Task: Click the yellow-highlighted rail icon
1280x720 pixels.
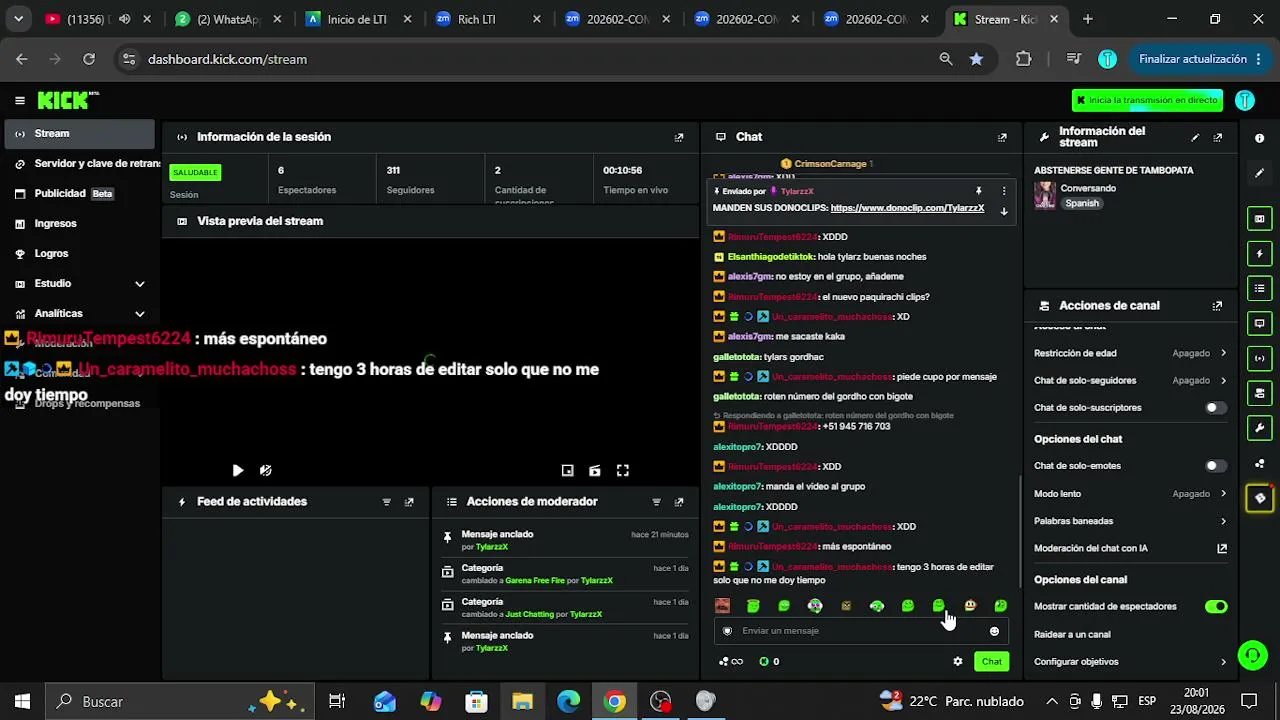Action: (1260, 498)
